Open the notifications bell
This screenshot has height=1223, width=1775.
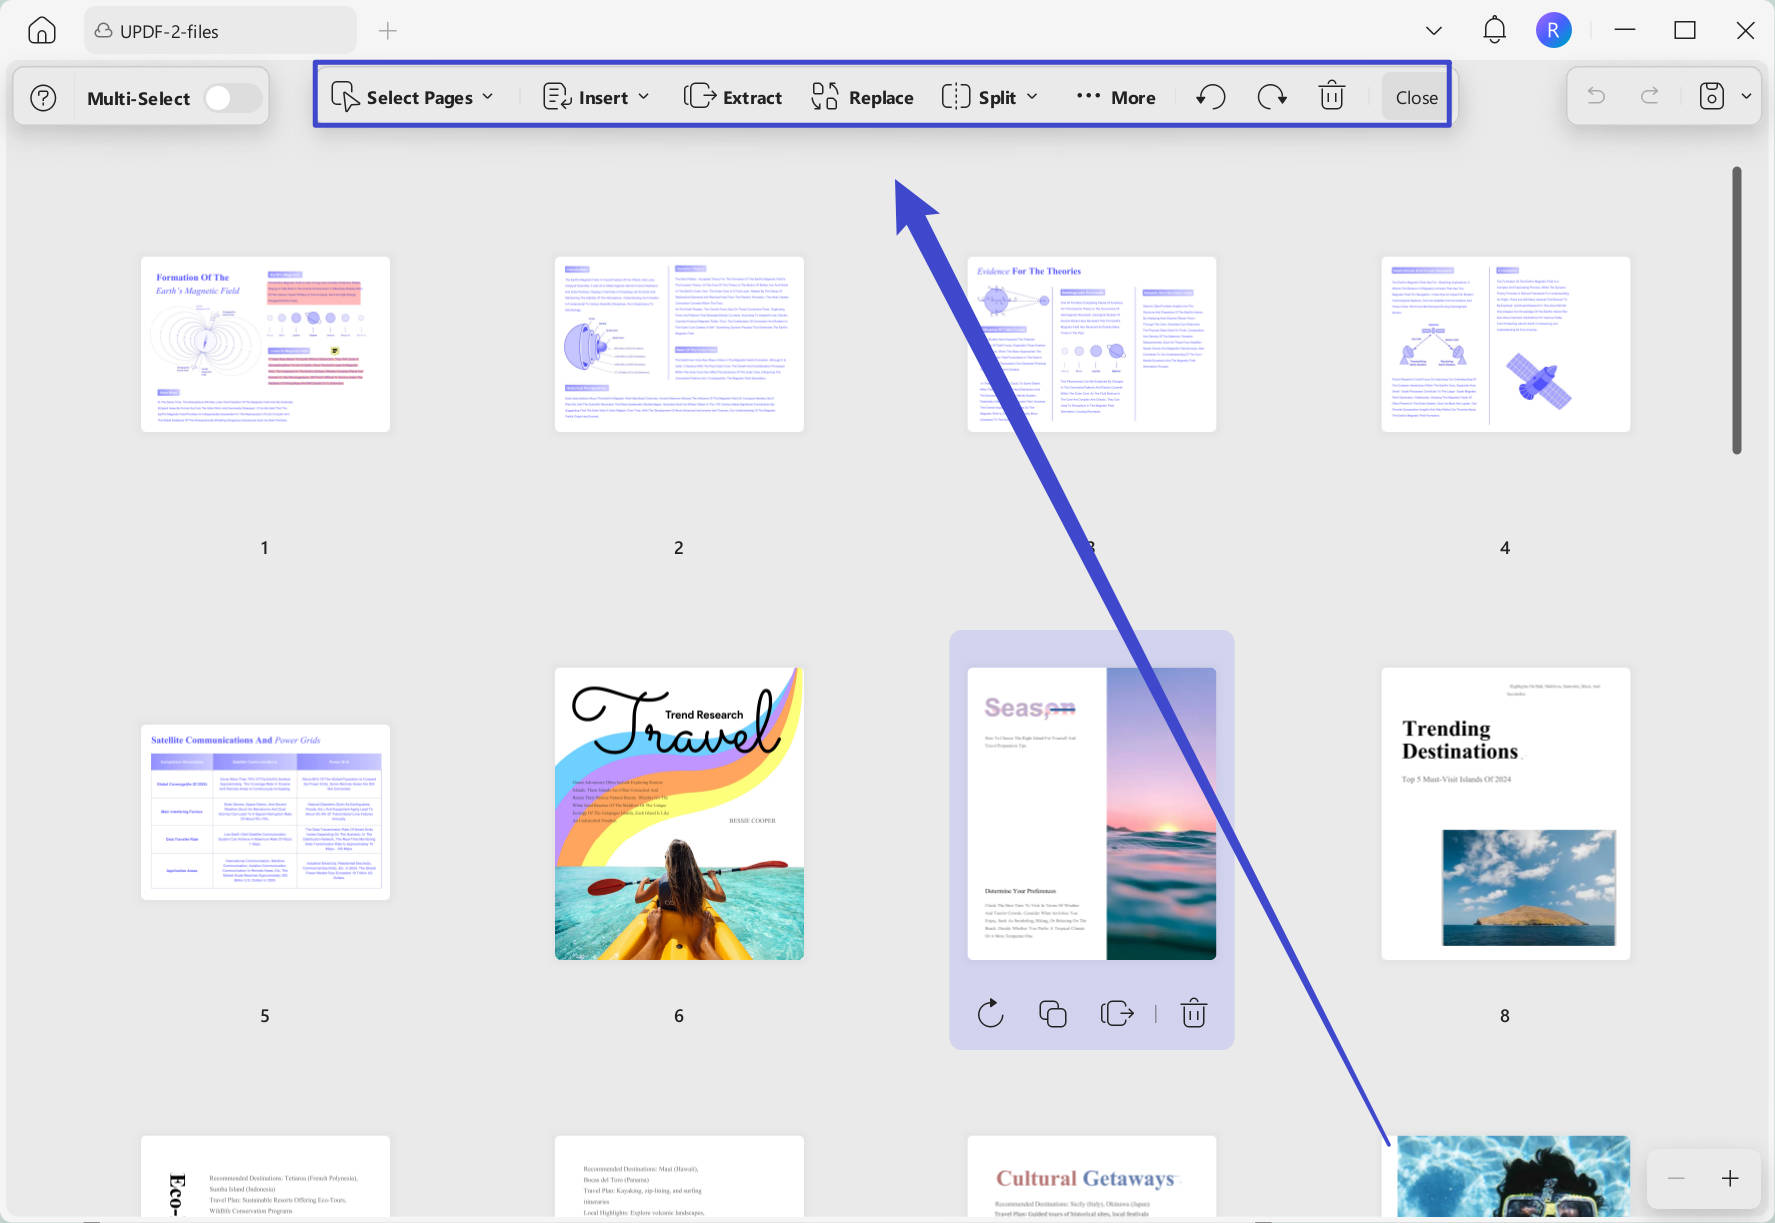(1494, 30)
